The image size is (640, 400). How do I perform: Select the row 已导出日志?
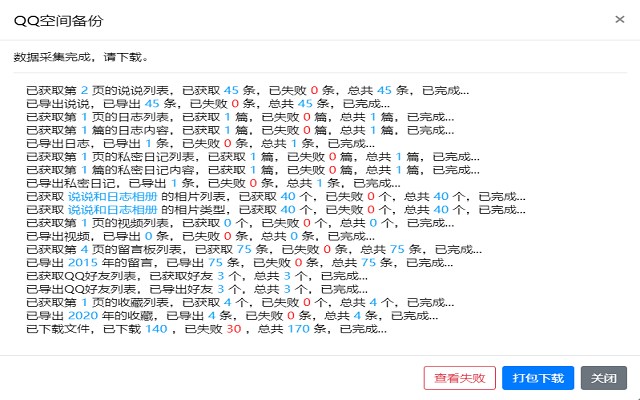tap(200, 144)
